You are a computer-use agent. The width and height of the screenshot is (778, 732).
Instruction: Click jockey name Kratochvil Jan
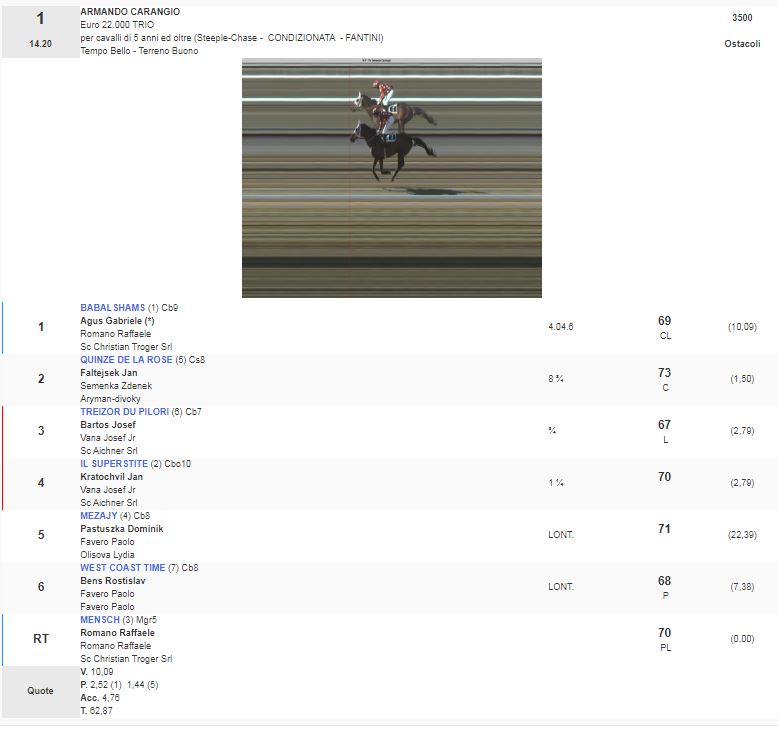pyautogui.click(x=111, y=477)
